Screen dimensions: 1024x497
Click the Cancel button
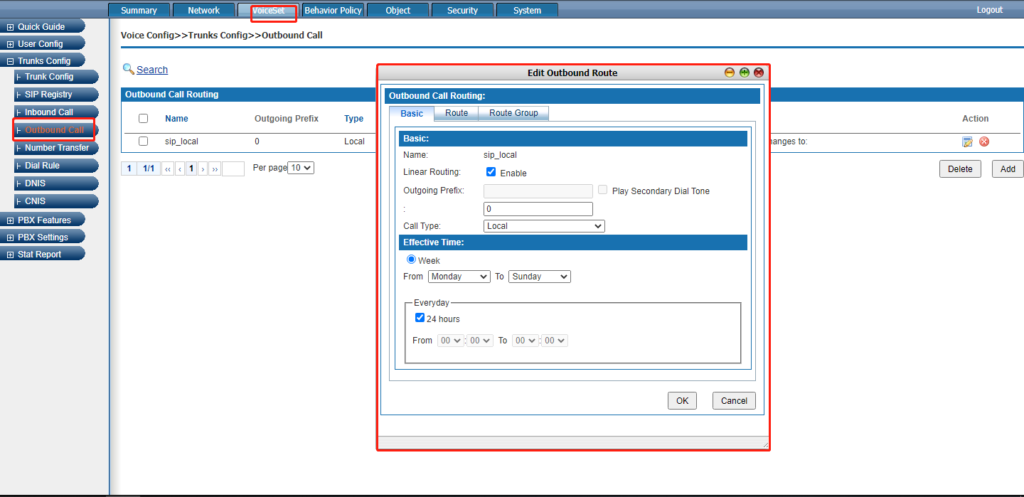point(734,401)
